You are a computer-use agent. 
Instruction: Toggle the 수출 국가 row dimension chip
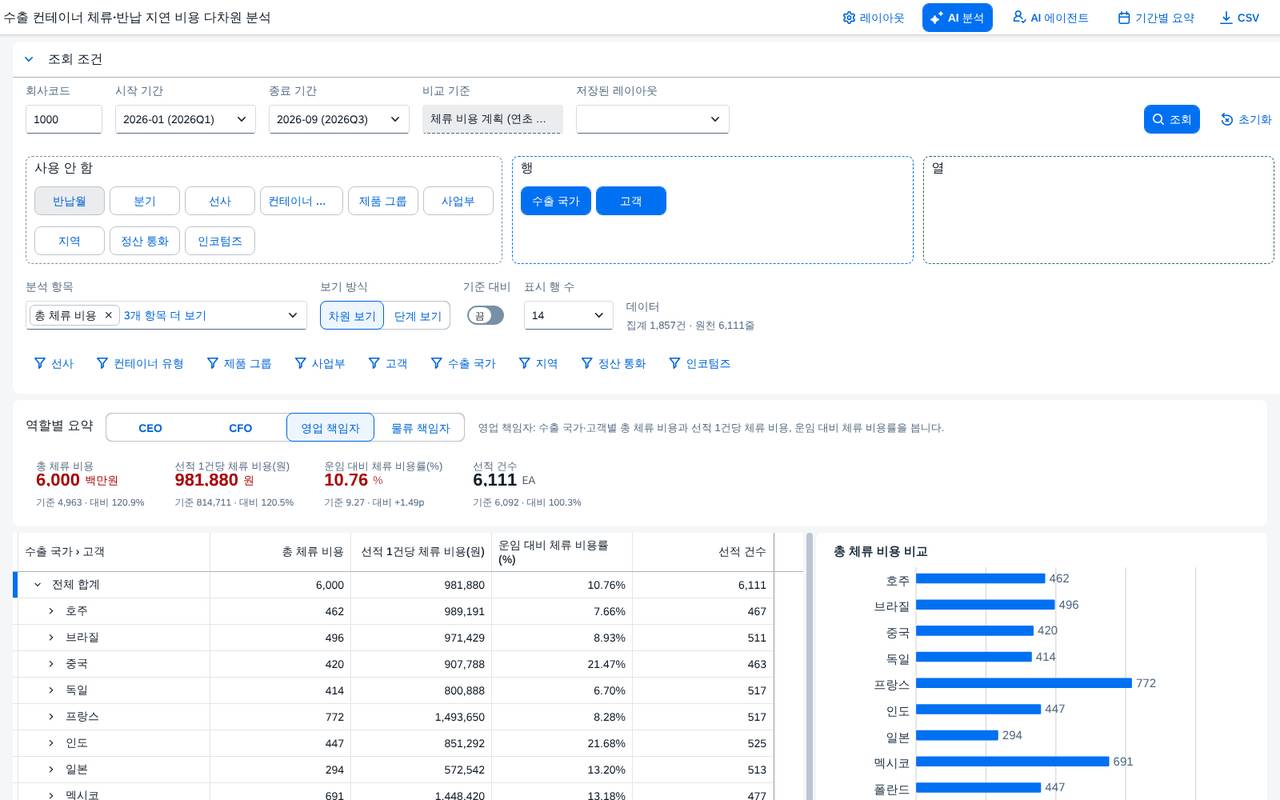pyautogui.click(x=556, y=201)
